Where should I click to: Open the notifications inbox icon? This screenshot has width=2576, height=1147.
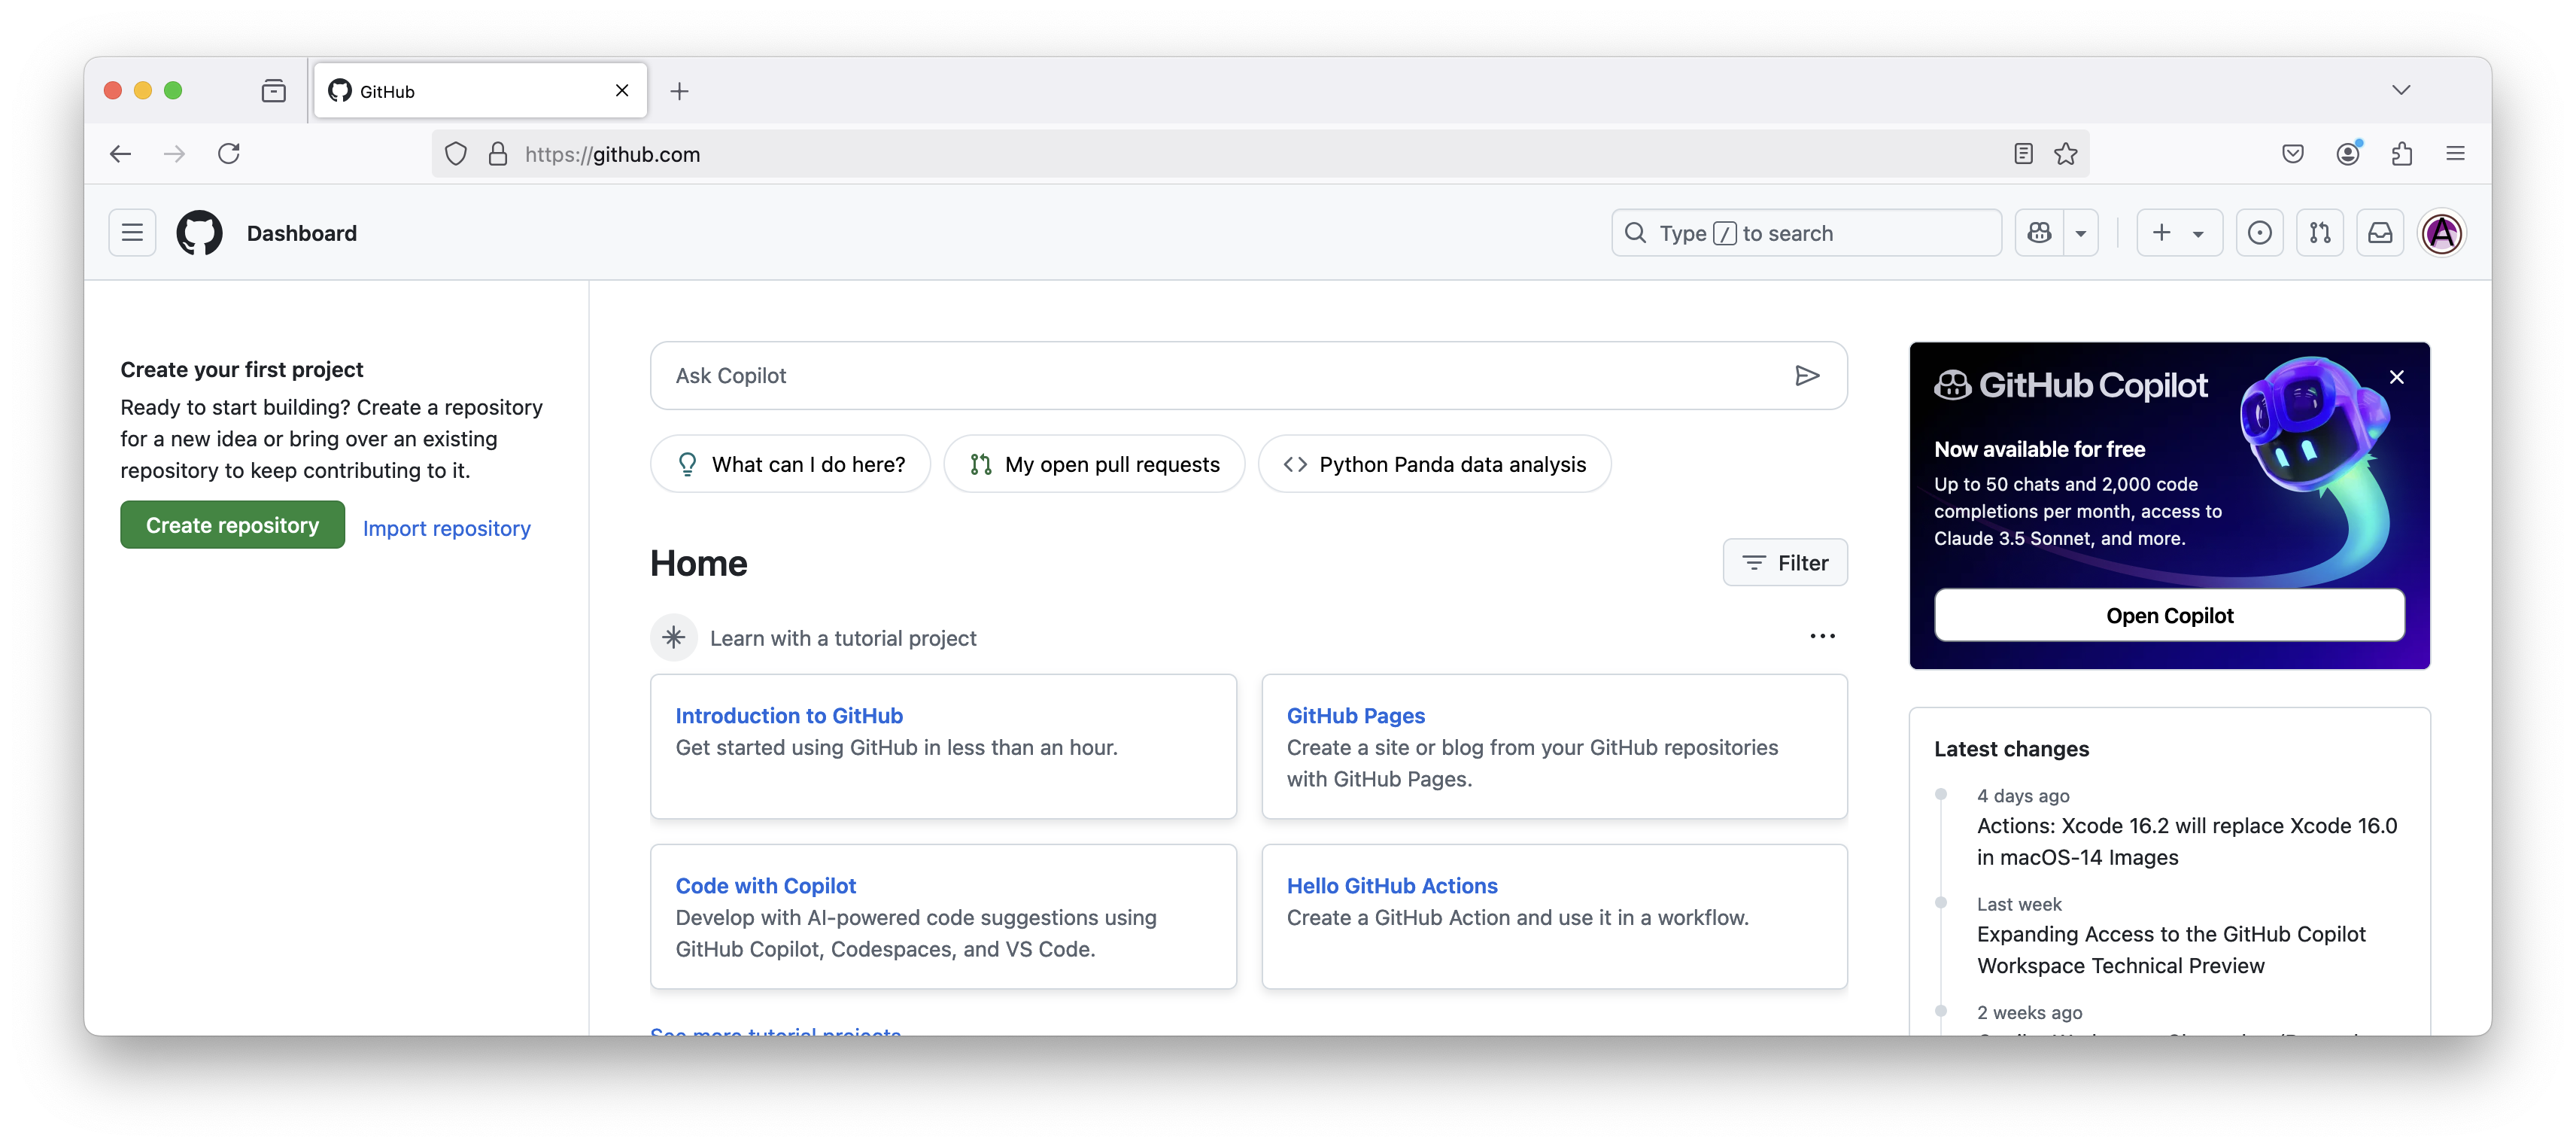pyautogui.click(x=2380, y=233)
